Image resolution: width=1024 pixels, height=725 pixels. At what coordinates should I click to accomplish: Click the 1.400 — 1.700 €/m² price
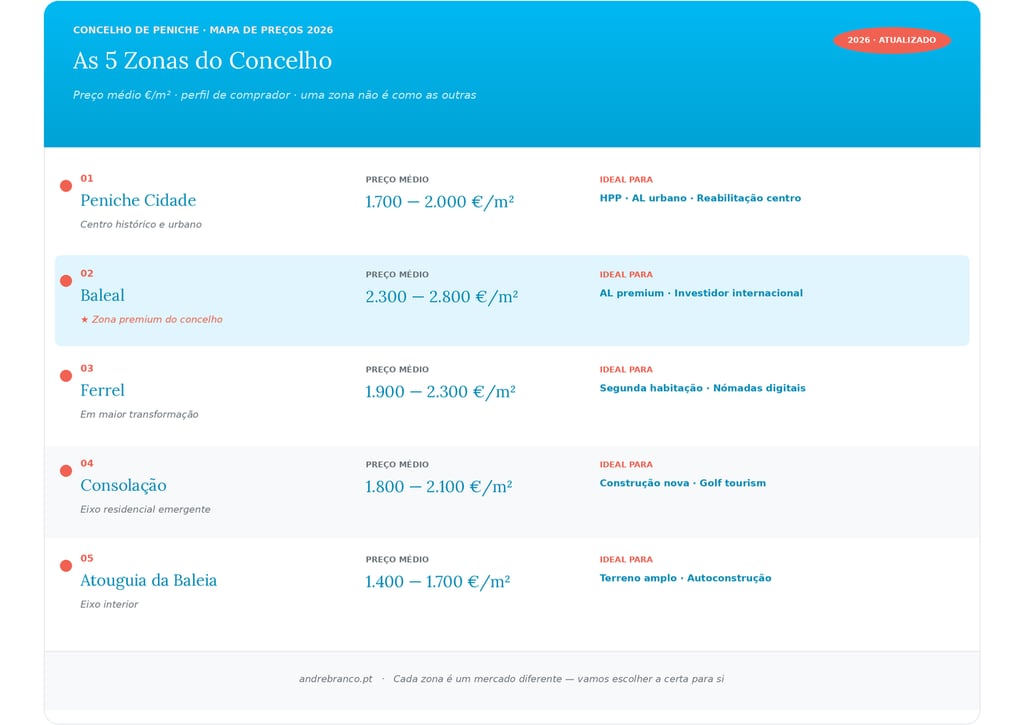(x=438, y=582)
